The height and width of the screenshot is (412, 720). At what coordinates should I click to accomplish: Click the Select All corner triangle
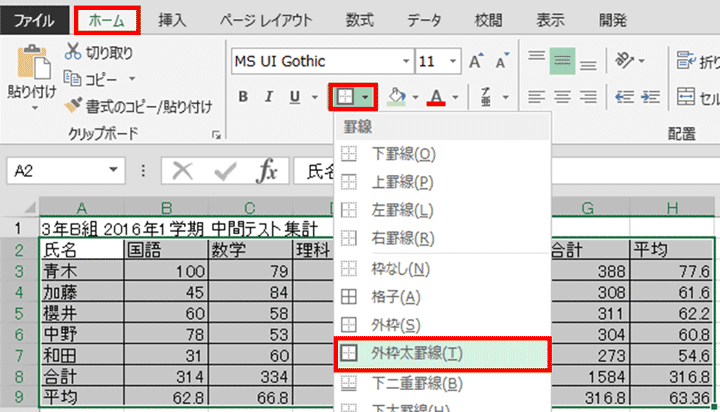30,208
